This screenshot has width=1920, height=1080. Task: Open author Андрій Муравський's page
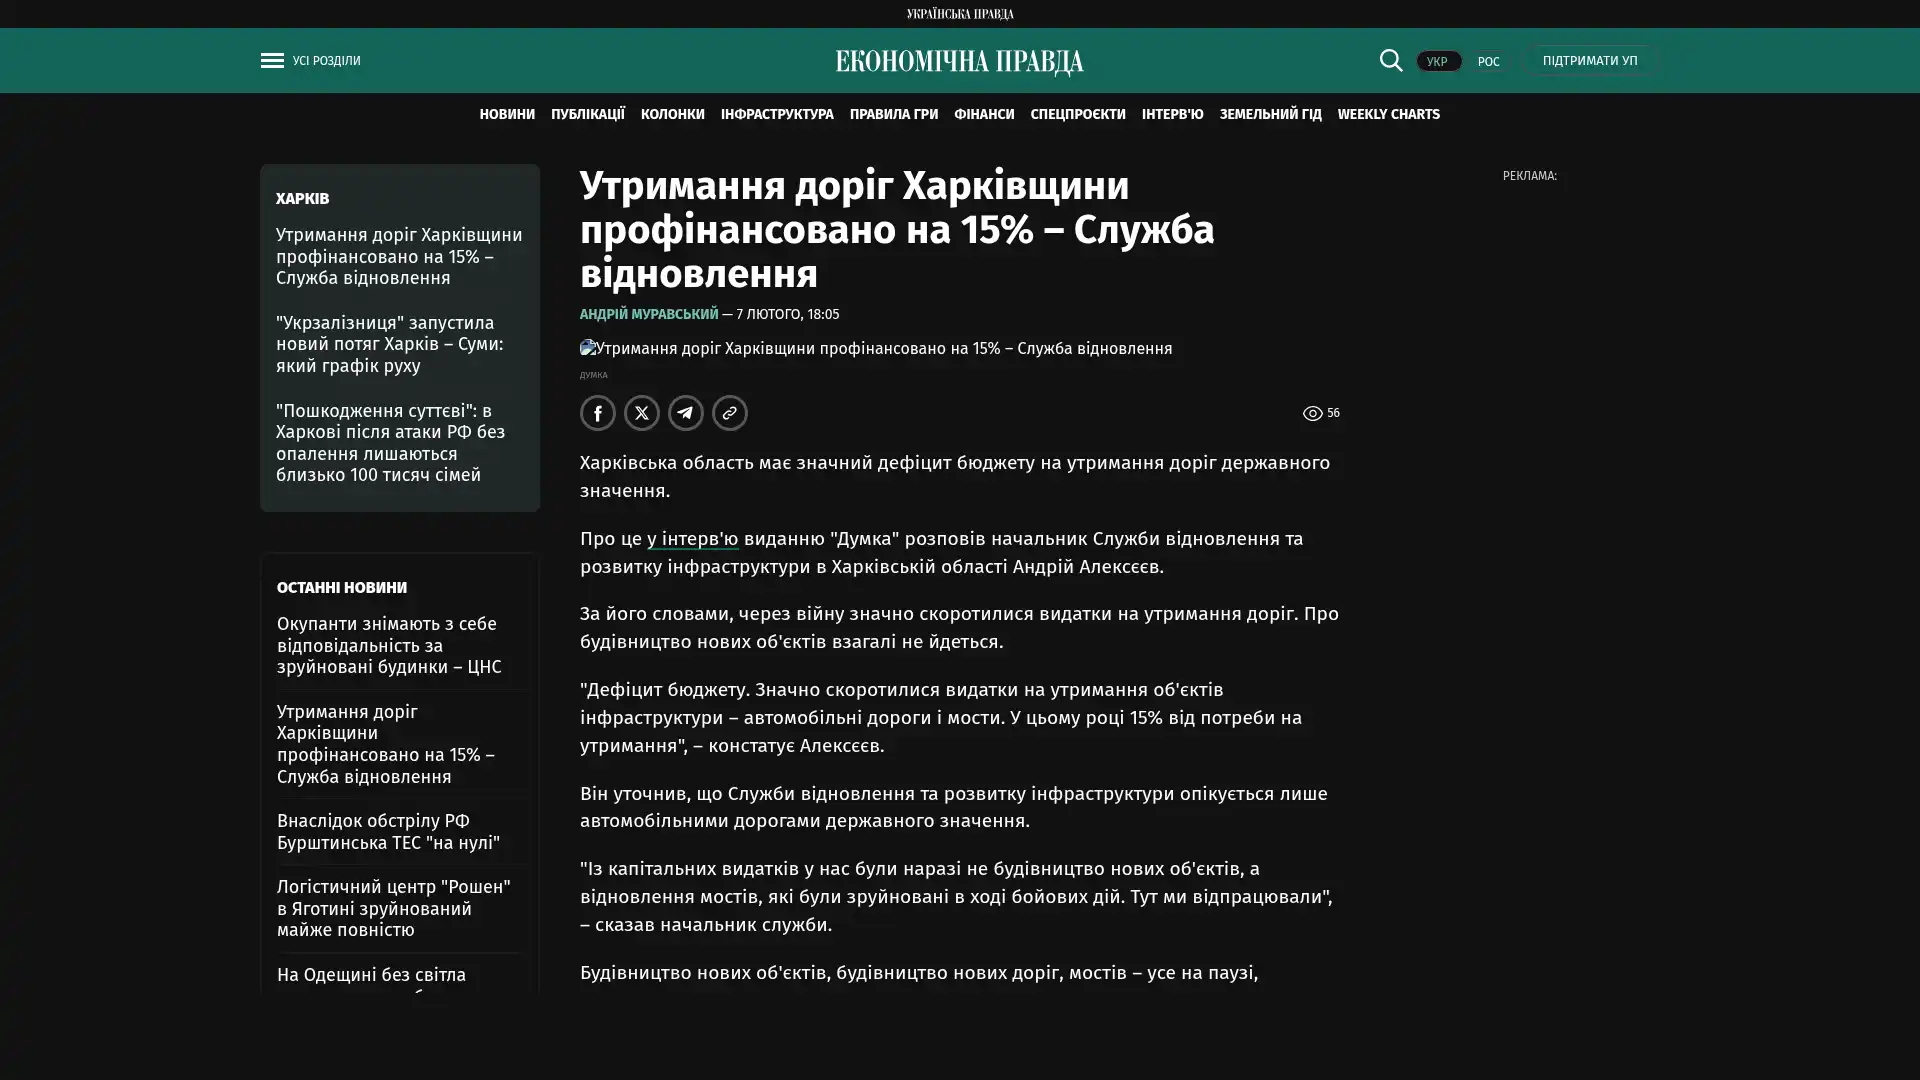click(x=648, y=315)
